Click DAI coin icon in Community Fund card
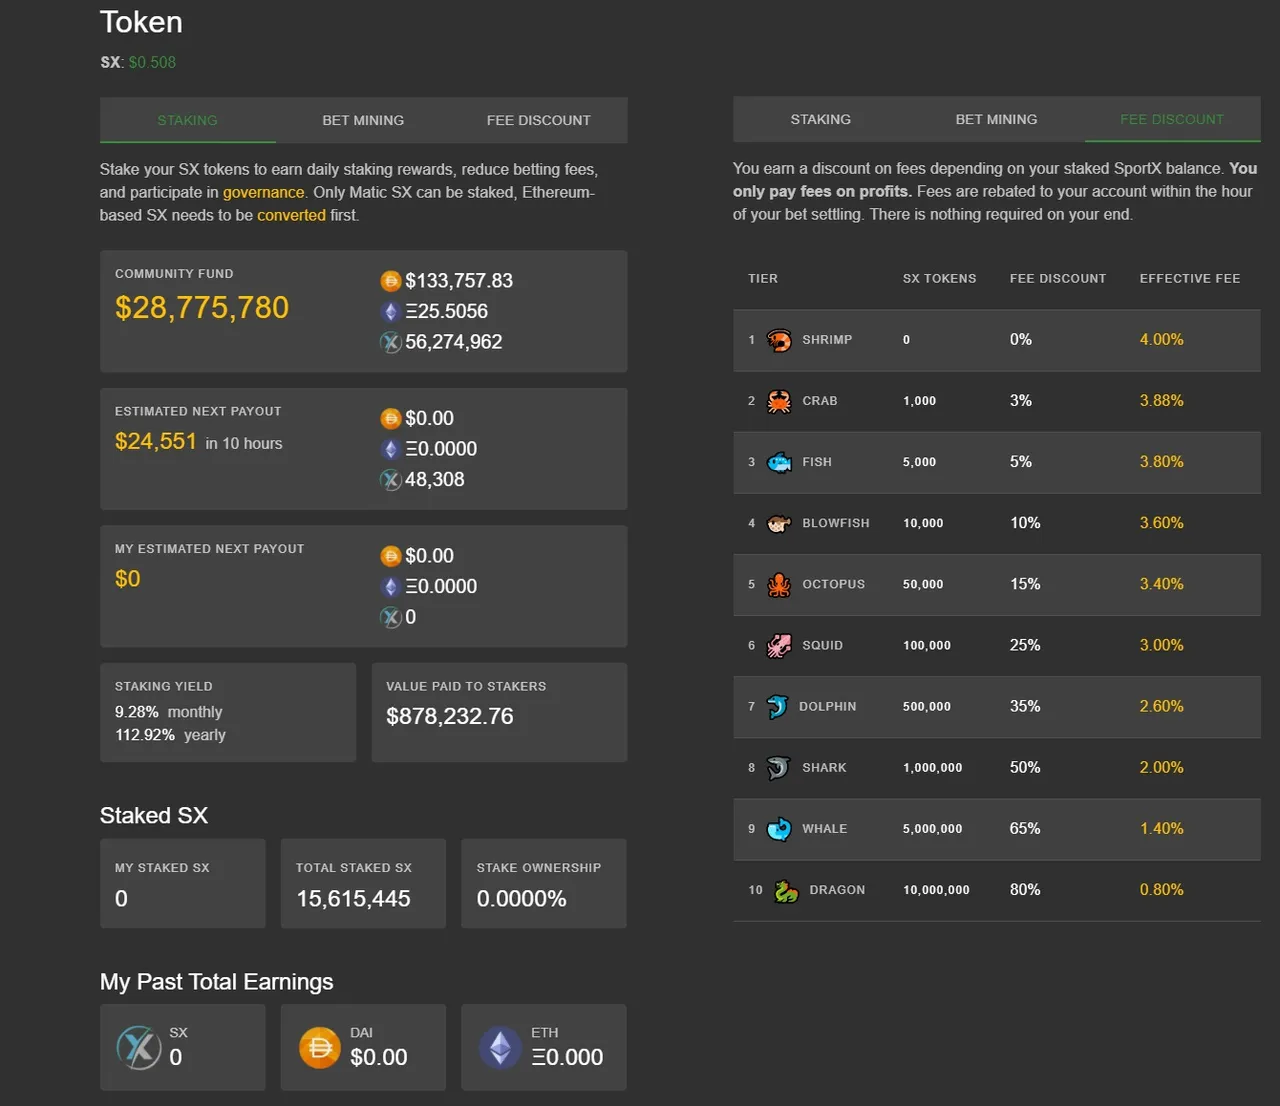The height and width of the screenshot is (1106, 1280). (x=391, y=281)
